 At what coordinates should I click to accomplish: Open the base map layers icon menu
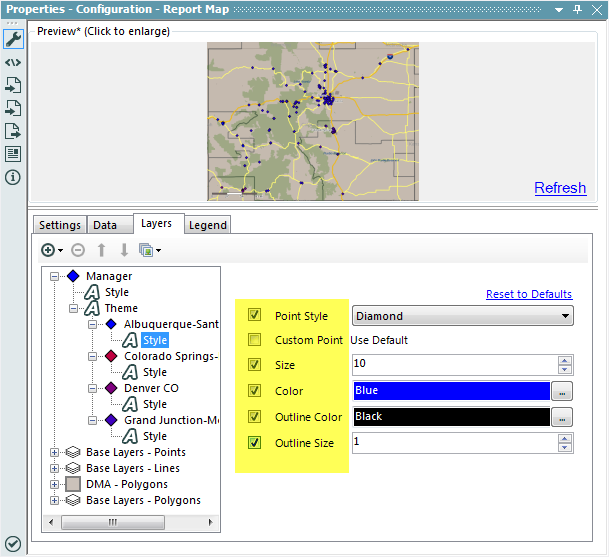pos(150,251)
